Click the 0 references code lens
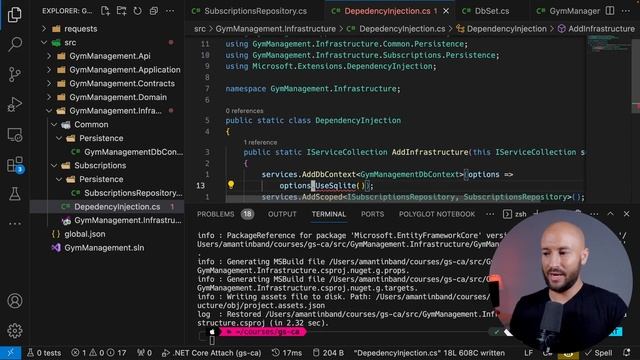Screen dimensions: 640x360 [x=244, y=111]
